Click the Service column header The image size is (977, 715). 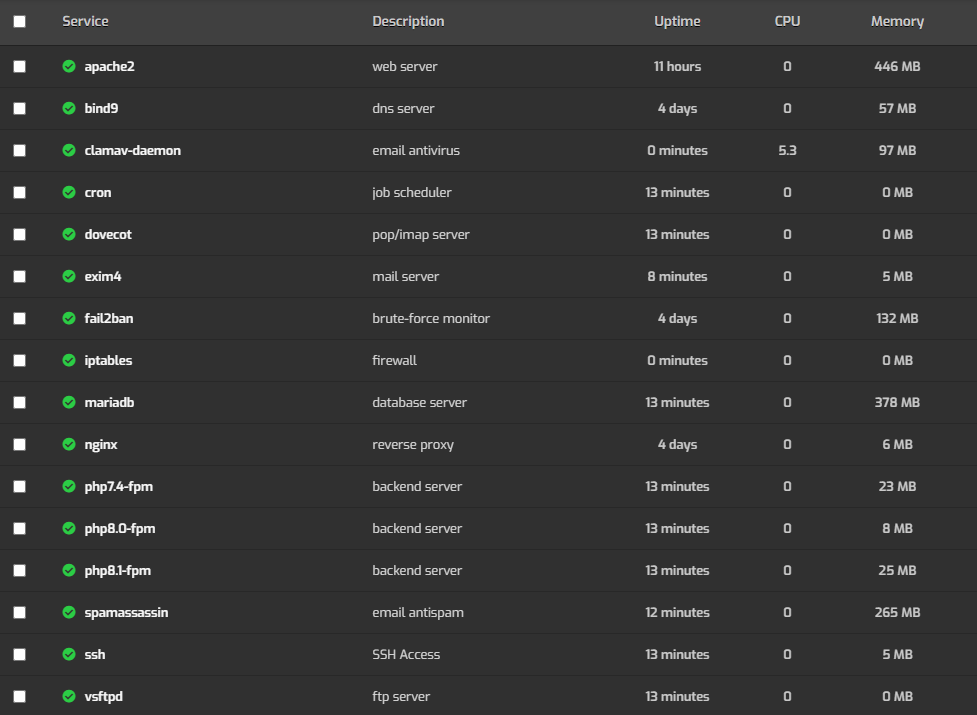click(x=85, y=22)
